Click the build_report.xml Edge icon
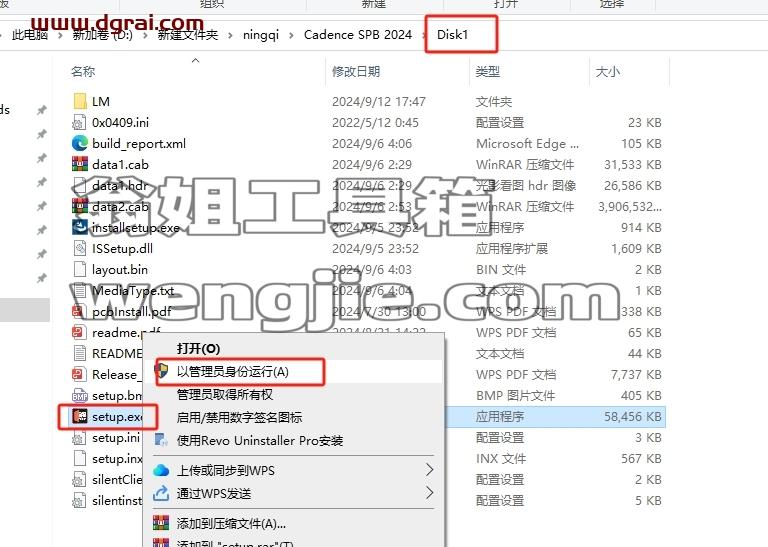 click(79, 143)
